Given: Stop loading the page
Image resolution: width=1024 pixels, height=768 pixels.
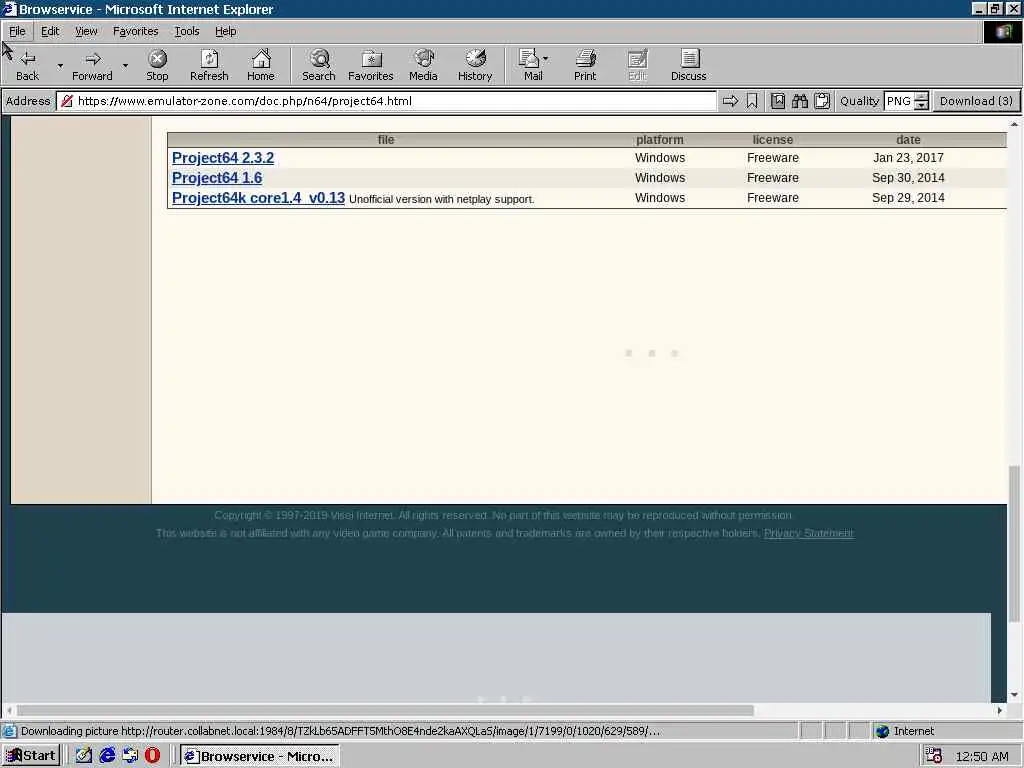Looking at the screenshot, I should point(157,65).
